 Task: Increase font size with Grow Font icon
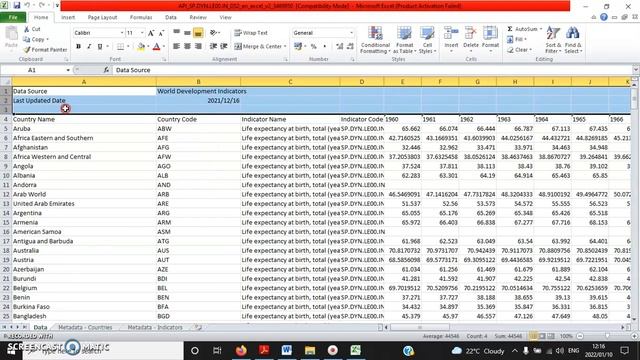coord(151,33)
